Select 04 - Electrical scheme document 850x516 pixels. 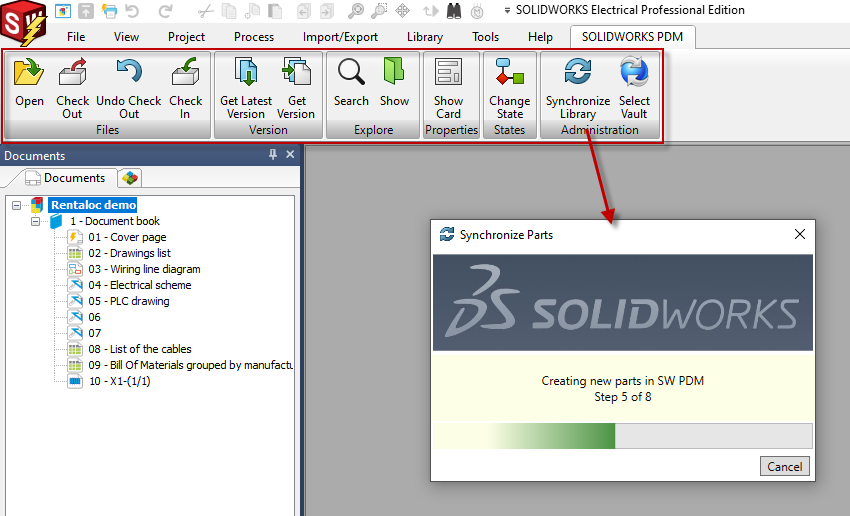pos(140,285)
